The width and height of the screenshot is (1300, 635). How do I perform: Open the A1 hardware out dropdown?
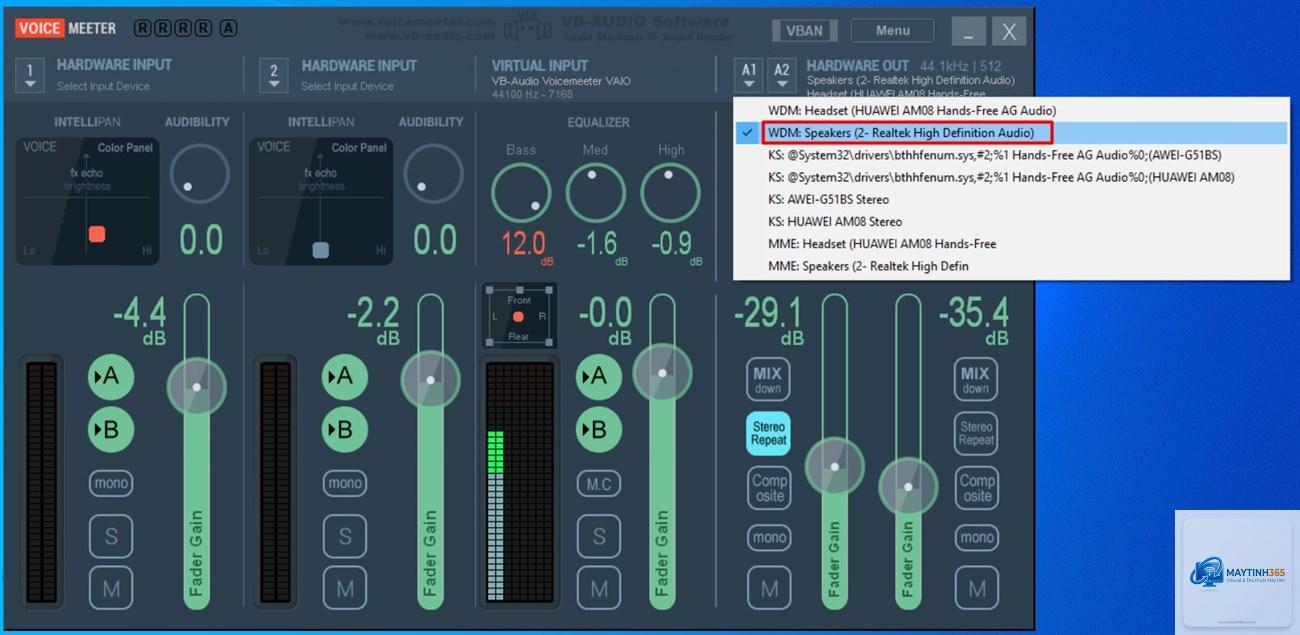pyautogui.click(x=749, y=75)
